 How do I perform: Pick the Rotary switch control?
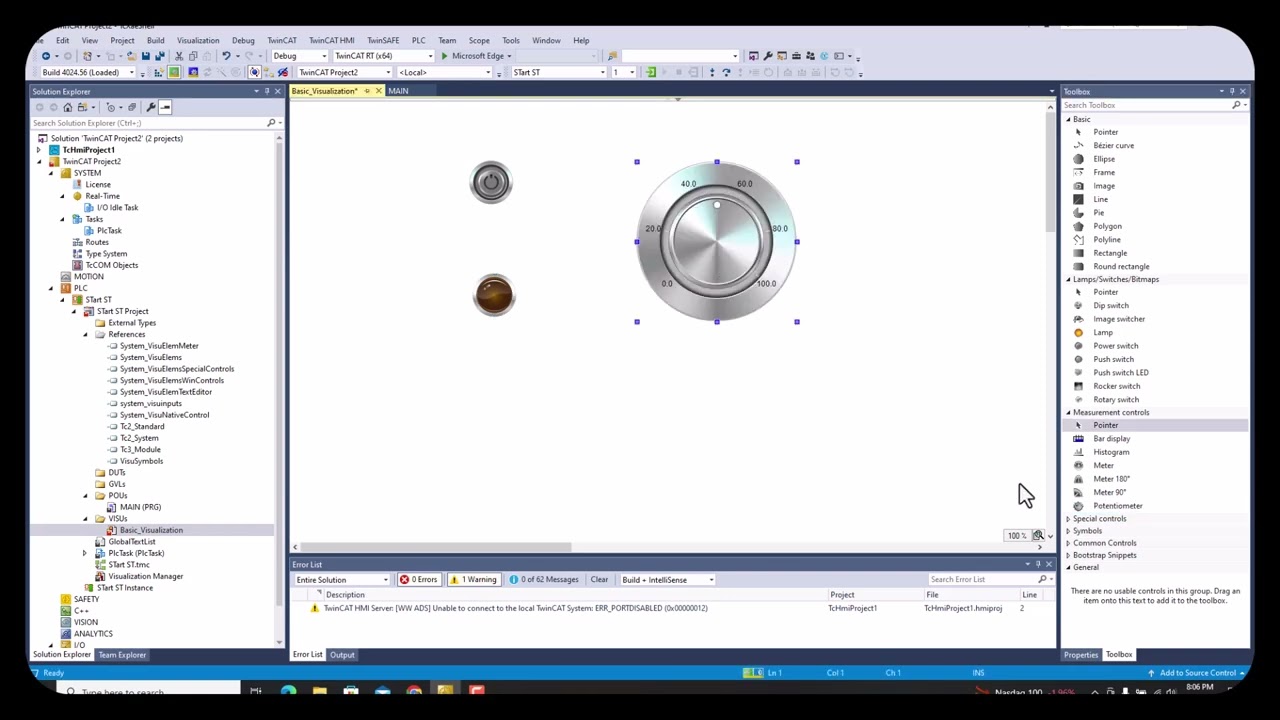(x=1115, y=400)
